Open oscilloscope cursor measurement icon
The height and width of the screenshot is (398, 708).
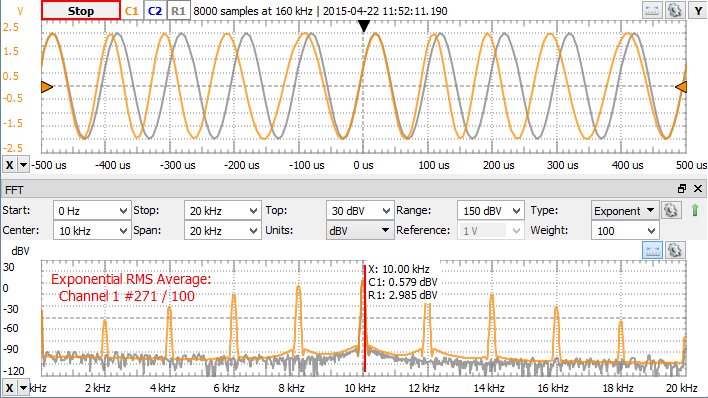[652, 10]
